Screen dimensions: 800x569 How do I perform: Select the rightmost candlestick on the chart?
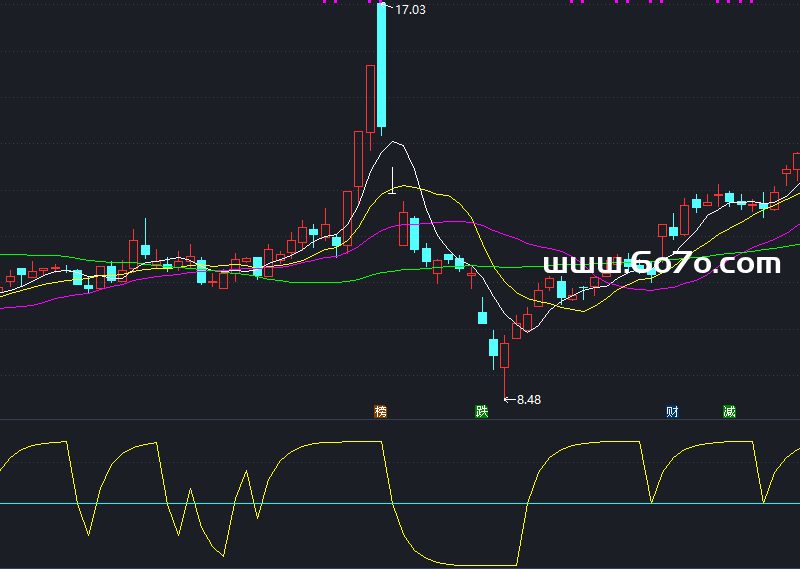tap(797, 162)
